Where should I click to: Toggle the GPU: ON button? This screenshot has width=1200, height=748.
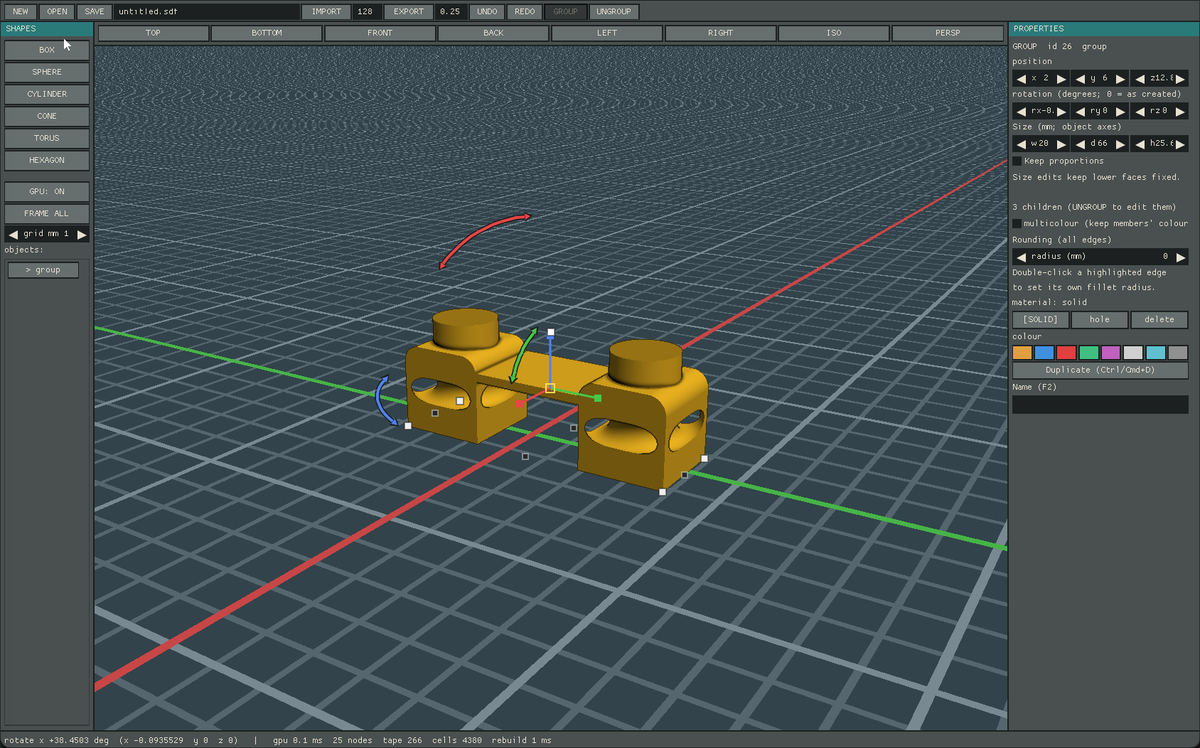(x=47, y=191)
